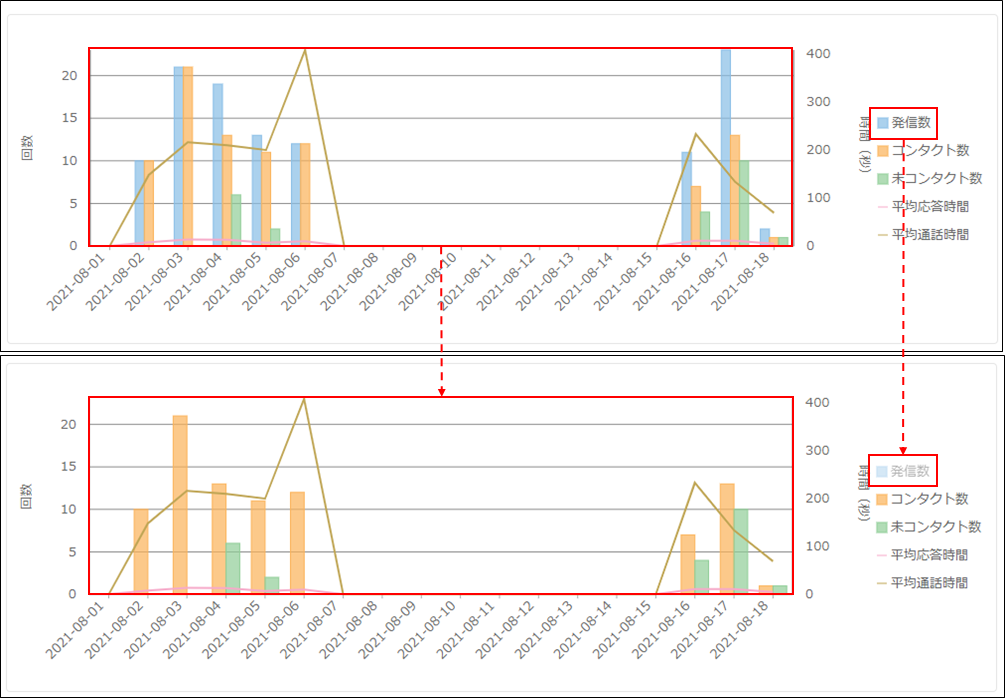This screenshot has height=698, width=1005.
Task: Select green bar on 2021-08-04 in top chart
Action: pyautogui.click(x=236, y=220)
